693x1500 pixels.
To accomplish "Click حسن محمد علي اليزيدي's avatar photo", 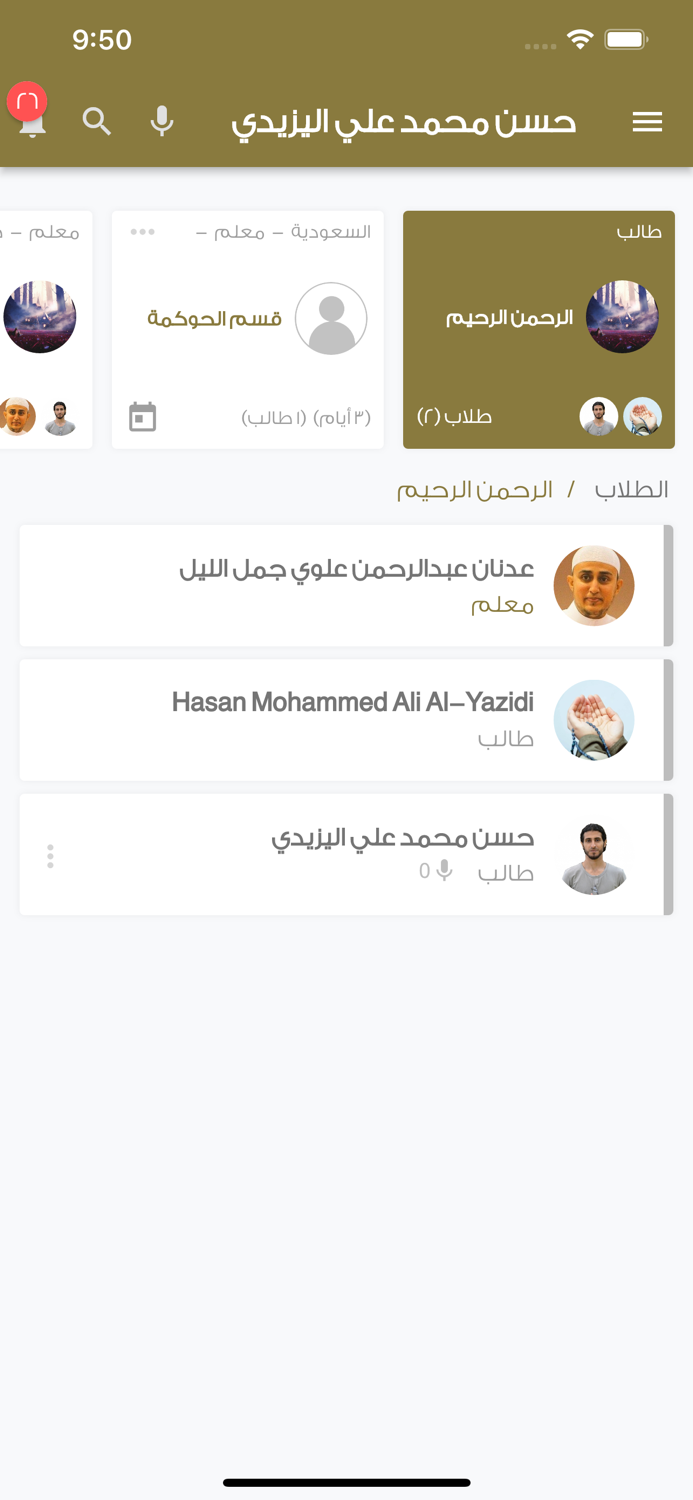I will coord(592,855).
